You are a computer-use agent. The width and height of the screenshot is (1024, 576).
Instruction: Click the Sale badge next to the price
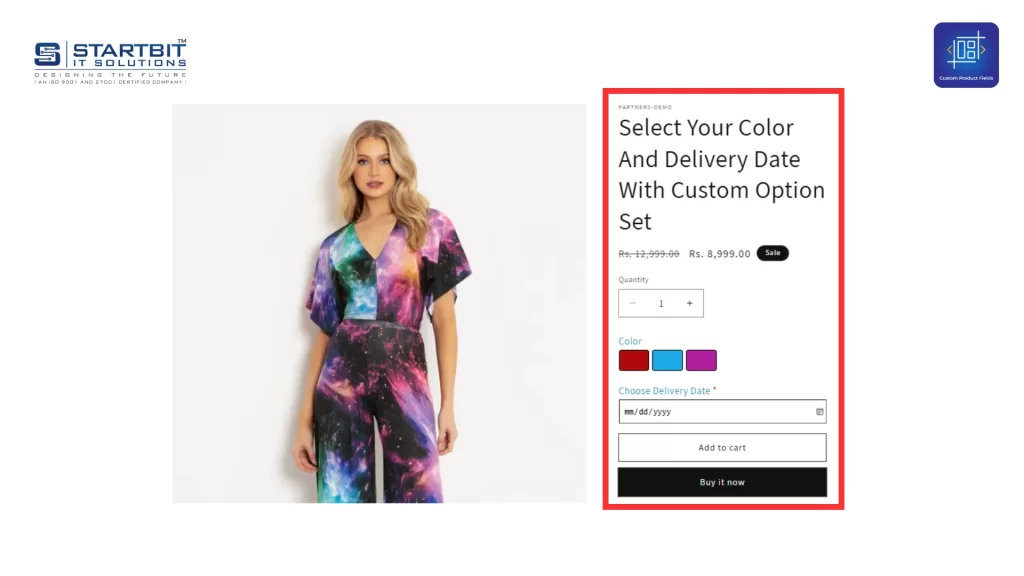click(x=772, y=253)
